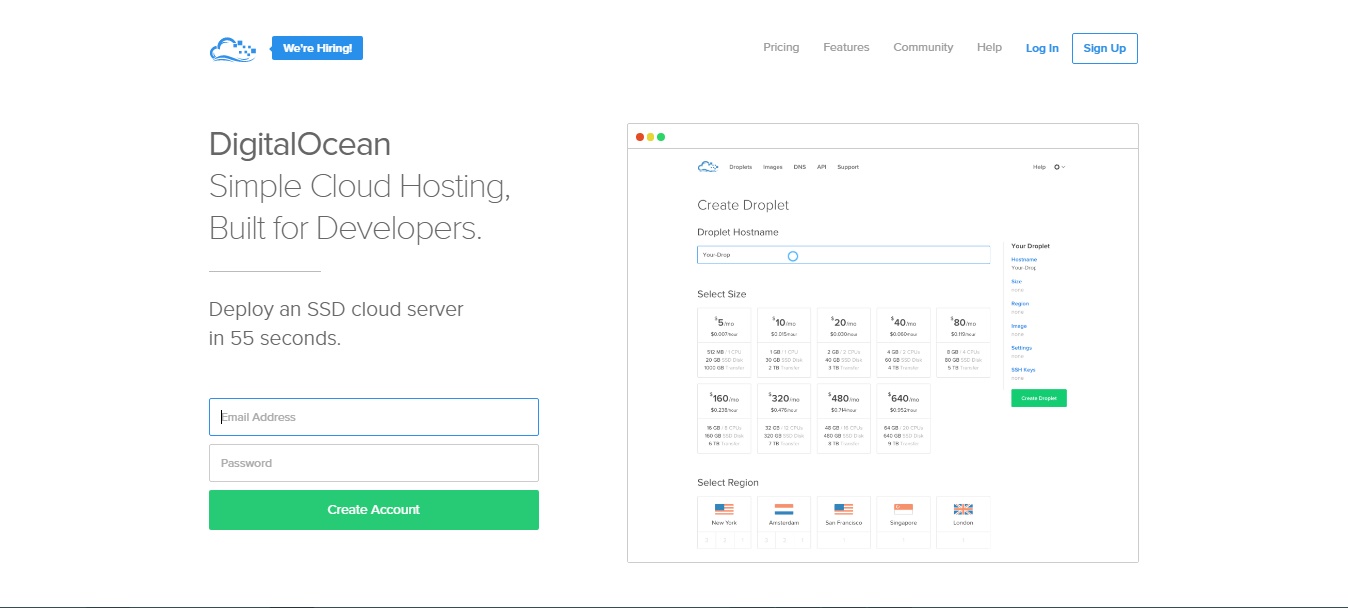
Task: Focus the Email Address field
Action: (374, 417)
